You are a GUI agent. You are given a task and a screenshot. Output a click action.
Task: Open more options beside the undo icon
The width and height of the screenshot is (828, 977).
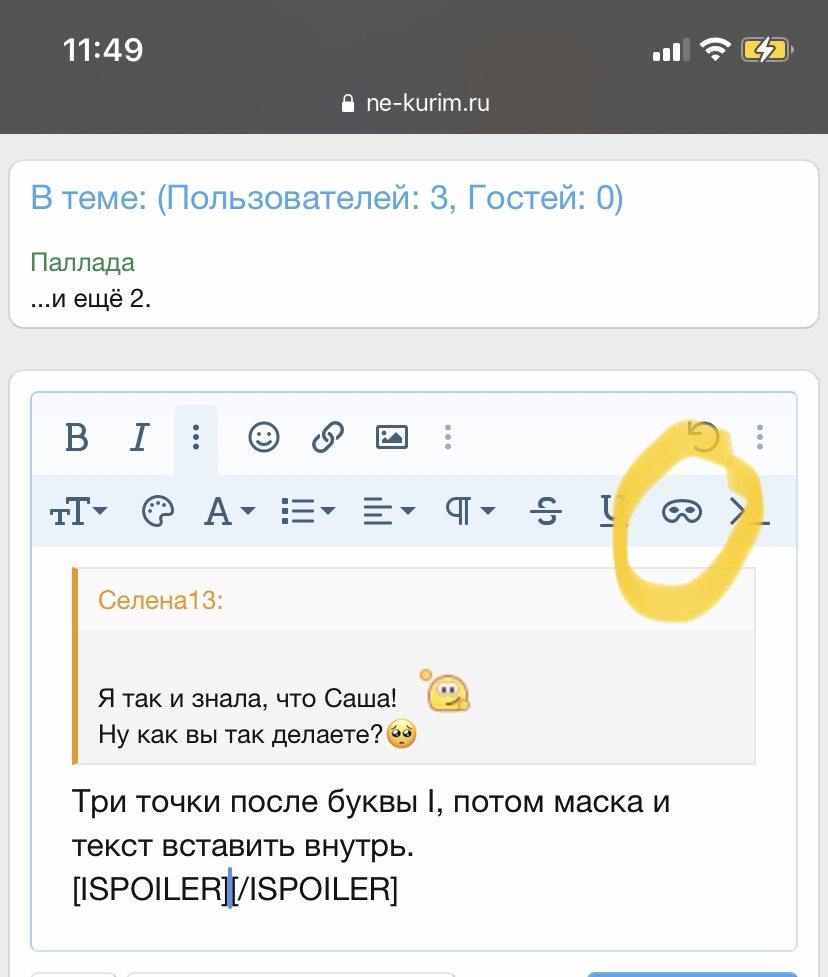(759, 437)
